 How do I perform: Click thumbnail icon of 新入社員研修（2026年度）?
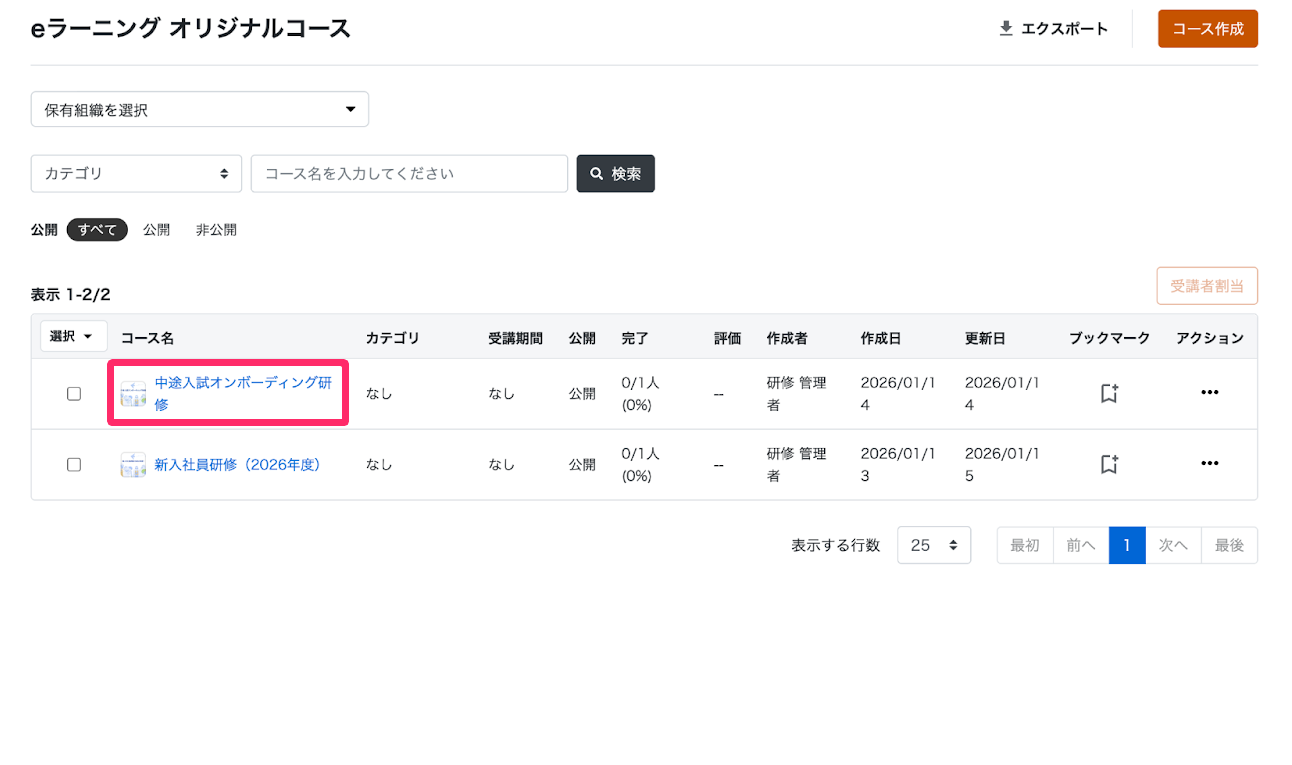(x=133, y=464)
